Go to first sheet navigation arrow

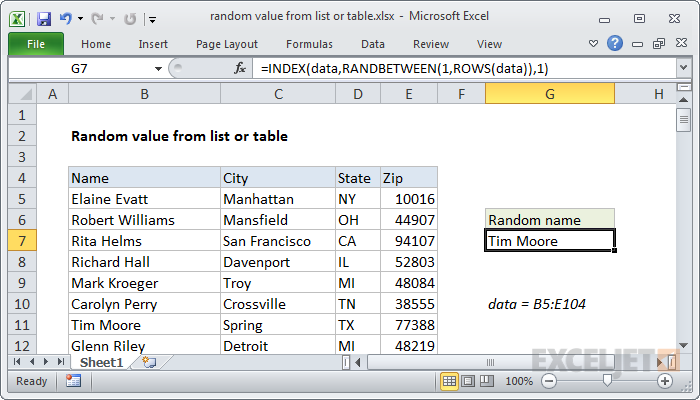click(x=17, y=362)
